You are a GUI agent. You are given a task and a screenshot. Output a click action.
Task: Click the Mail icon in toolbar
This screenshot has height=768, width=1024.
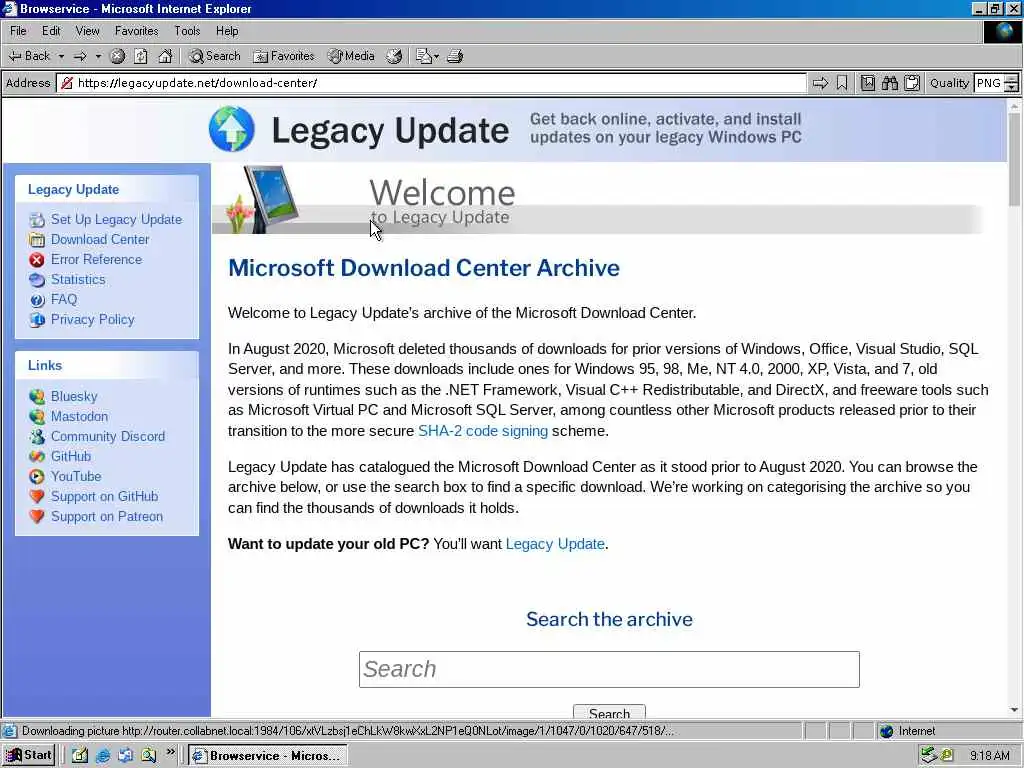coord(424,56)
